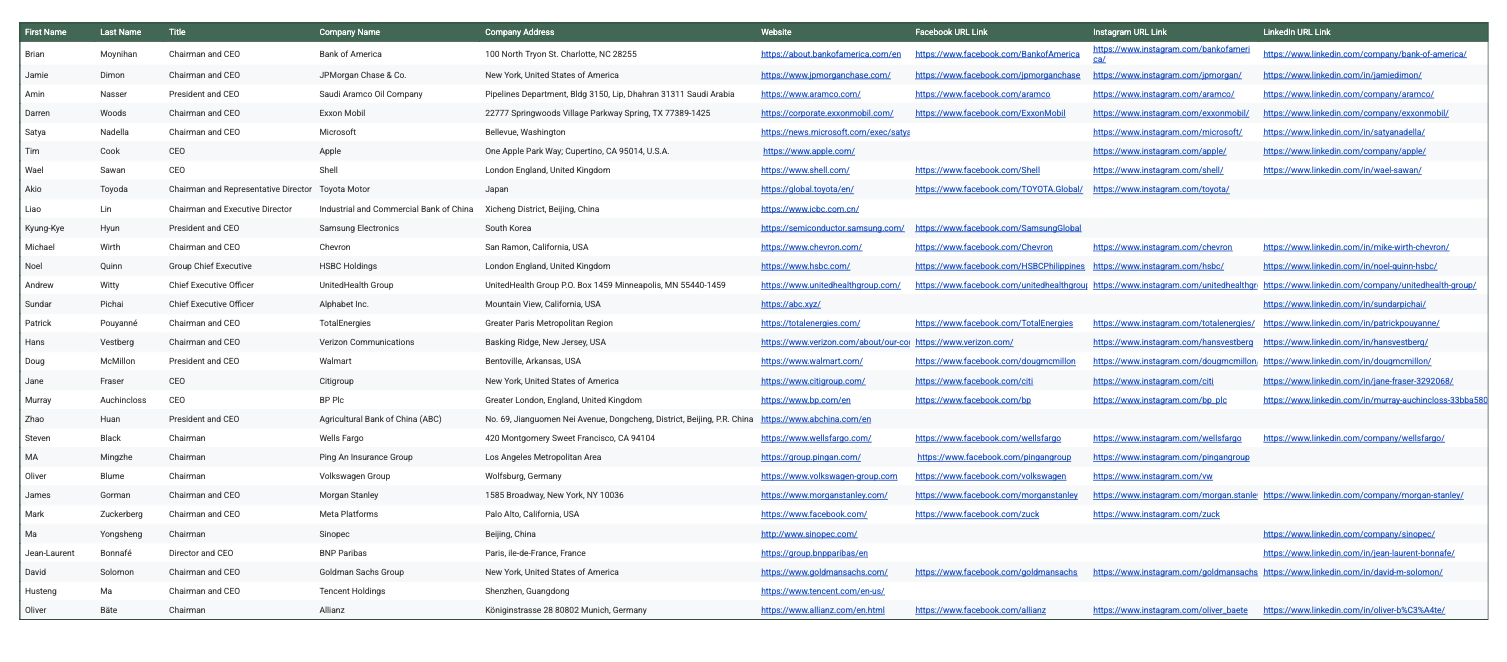Image resolution: width=1507 pixels, height=662 pixels.
Task: Open Mike Wirth Chevron LinkedIn link
Action: (1356, 247)
